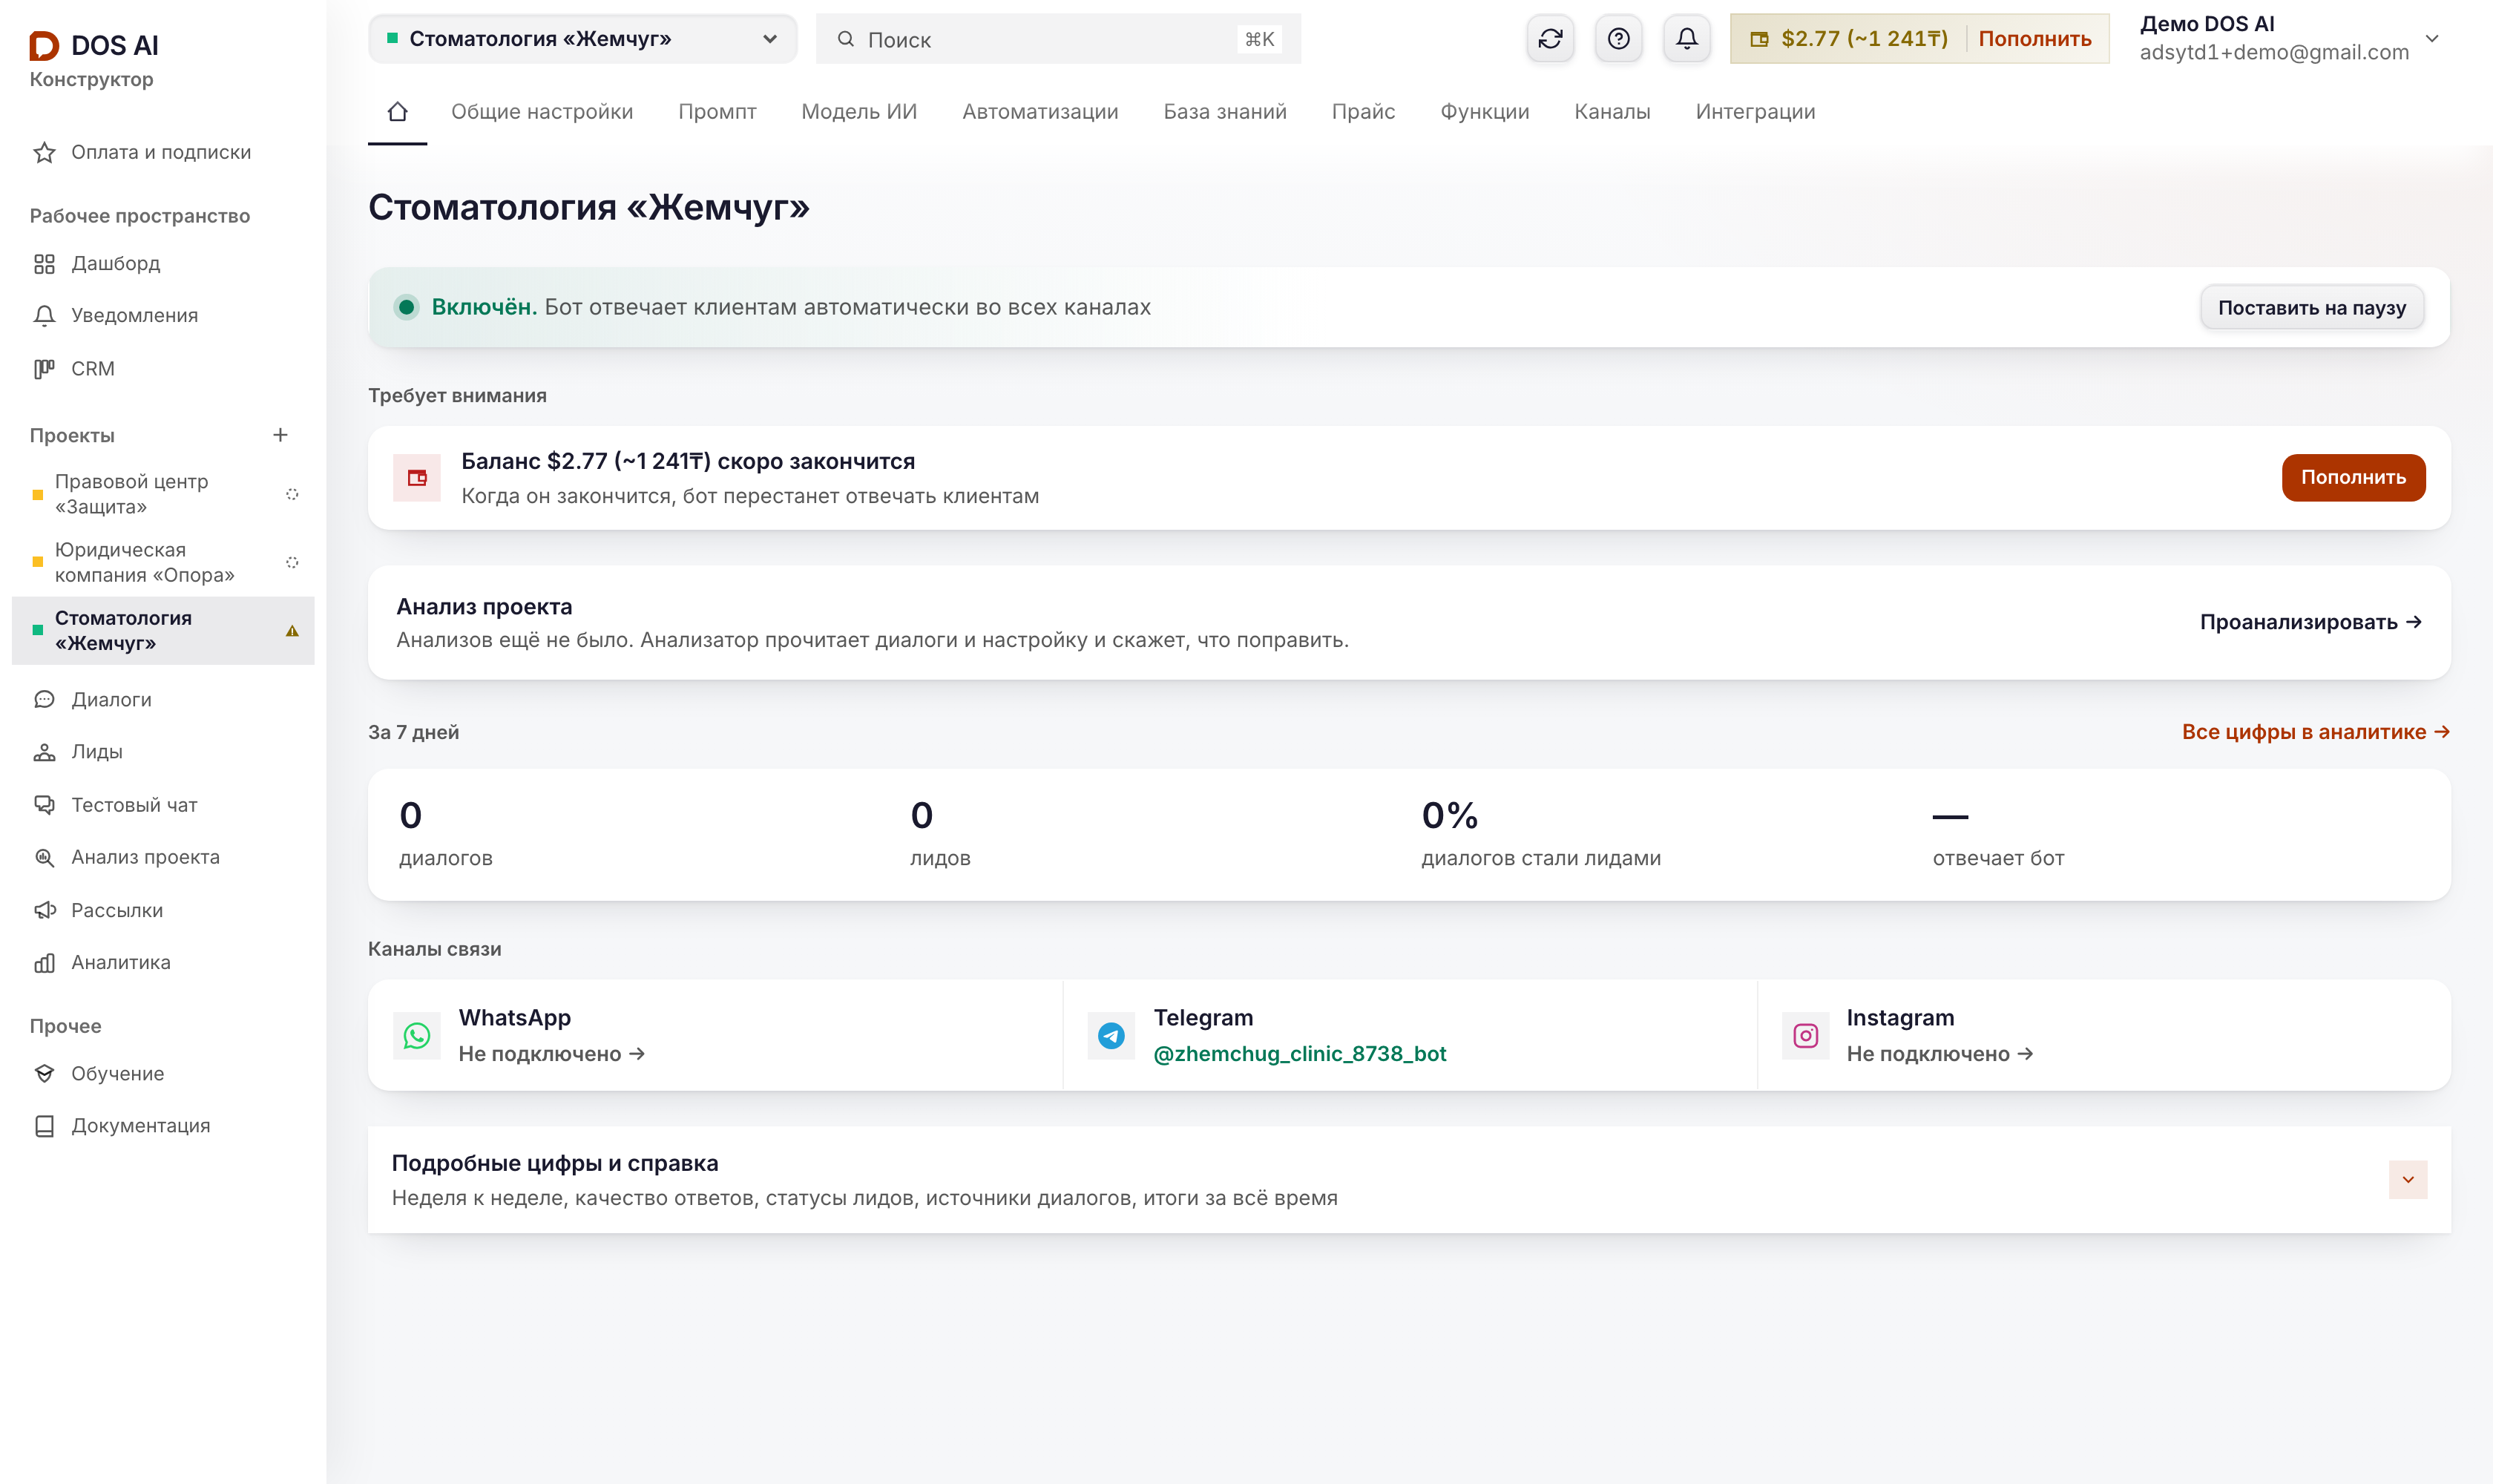Open the project selector Стоматология «Жемчуг» dropdown

tap(583, 39)
